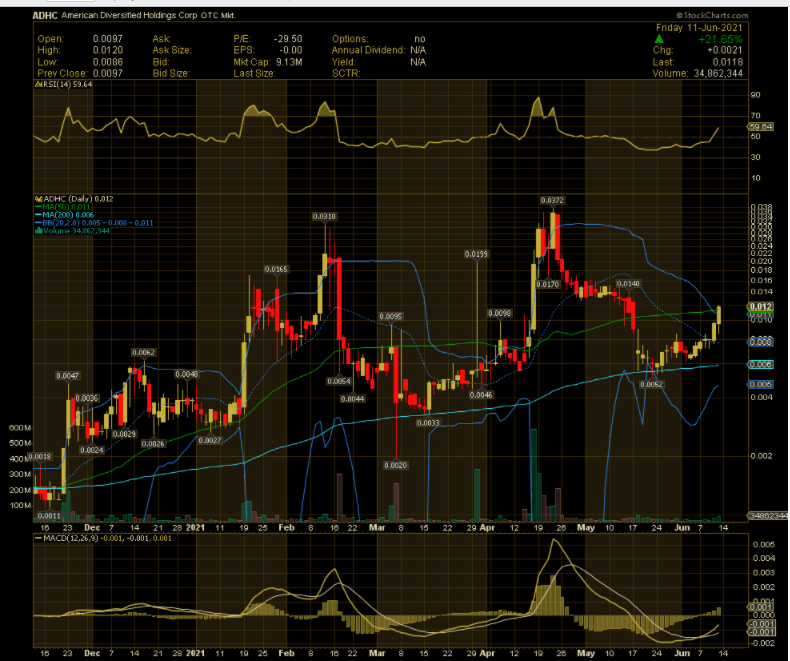This screenshot has height=661, width=790.
Task: Select the American Diversified Holdings Corp name
Action: click(129, 15)
